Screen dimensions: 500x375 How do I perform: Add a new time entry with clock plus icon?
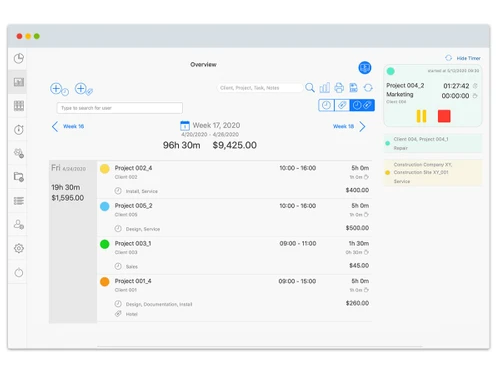59,89
